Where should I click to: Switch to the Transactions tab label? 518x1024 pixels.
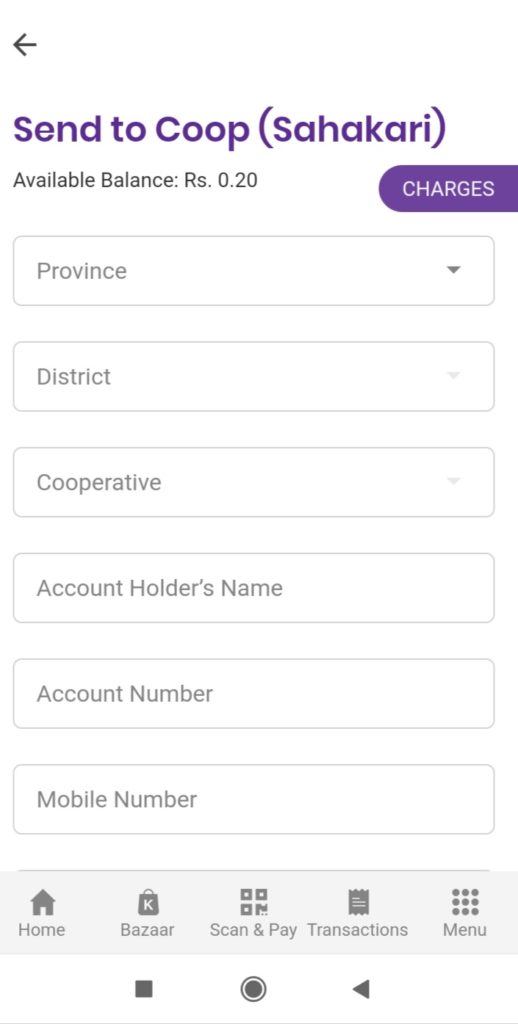[357, 930]
